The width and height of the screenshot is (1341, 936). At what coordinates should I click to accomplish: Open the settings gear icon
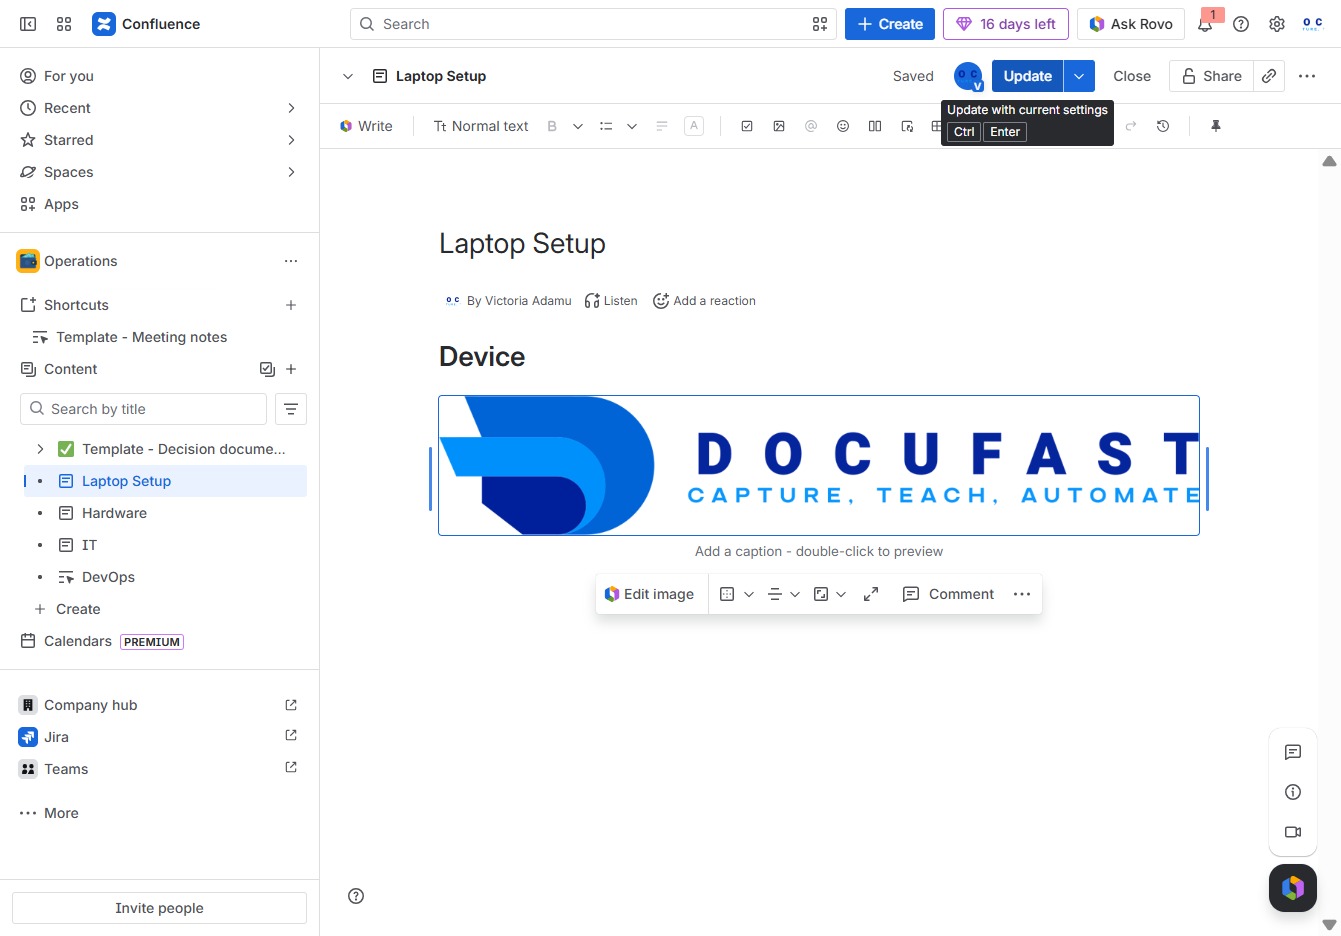click(1277, 24)
